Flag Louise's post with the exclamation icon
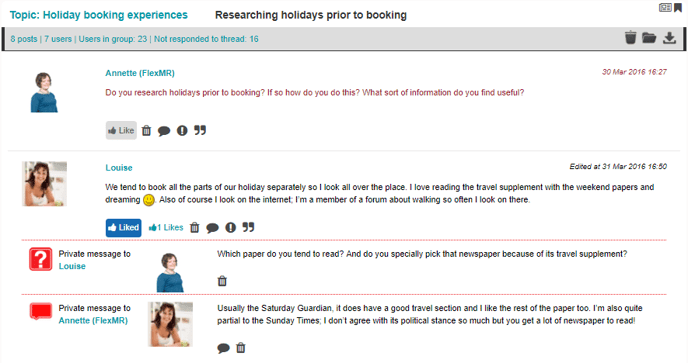 tap(230, 227)
